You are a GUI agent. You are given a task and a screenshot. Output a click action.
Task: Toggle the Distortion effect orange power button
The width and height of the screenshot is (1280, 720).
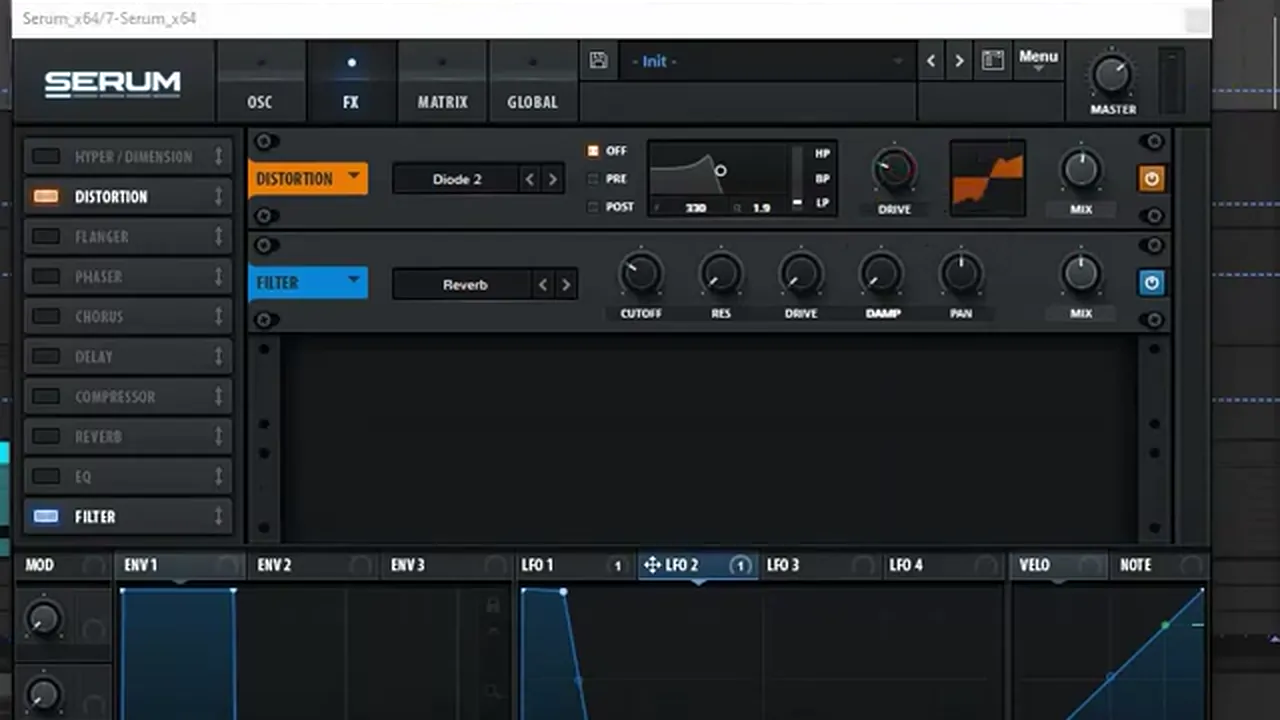coord(1151,179)
